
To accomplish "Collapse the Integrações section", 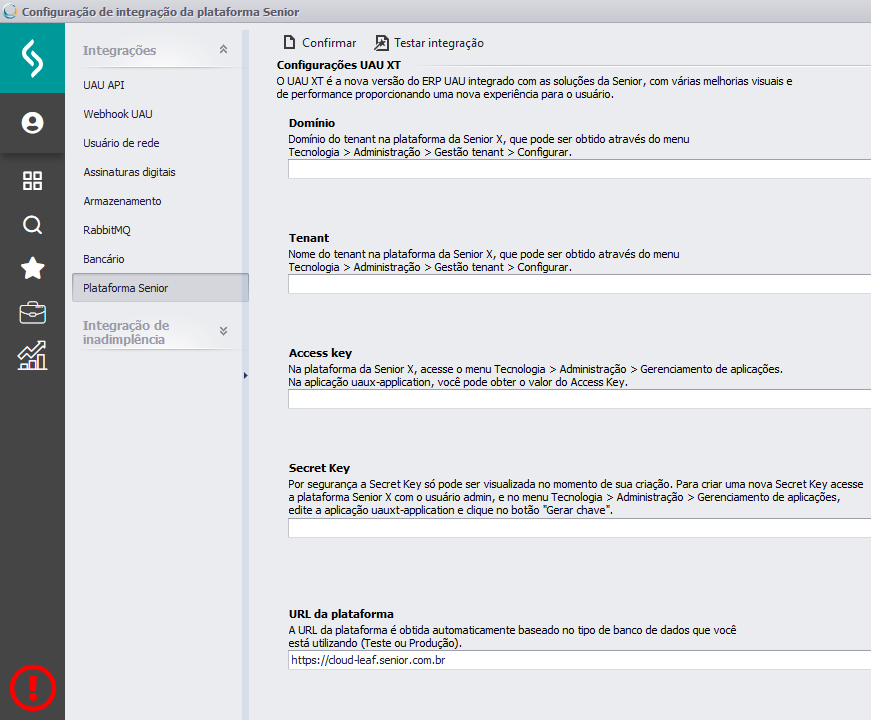I will point(223,48).
